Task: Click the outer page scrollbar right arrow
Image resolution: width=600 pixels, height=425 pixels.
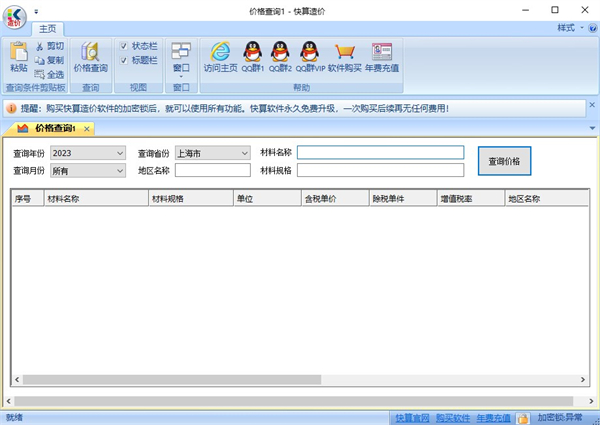Action: 591,401
